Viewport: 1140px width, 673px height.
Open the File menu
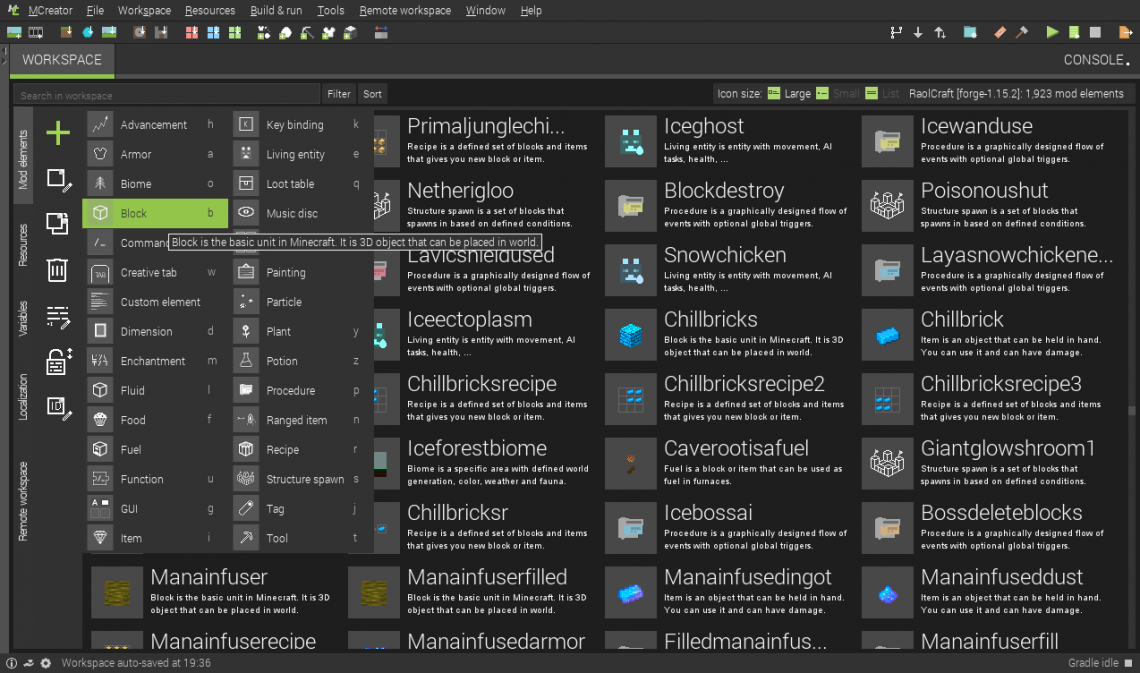[95, 10]
